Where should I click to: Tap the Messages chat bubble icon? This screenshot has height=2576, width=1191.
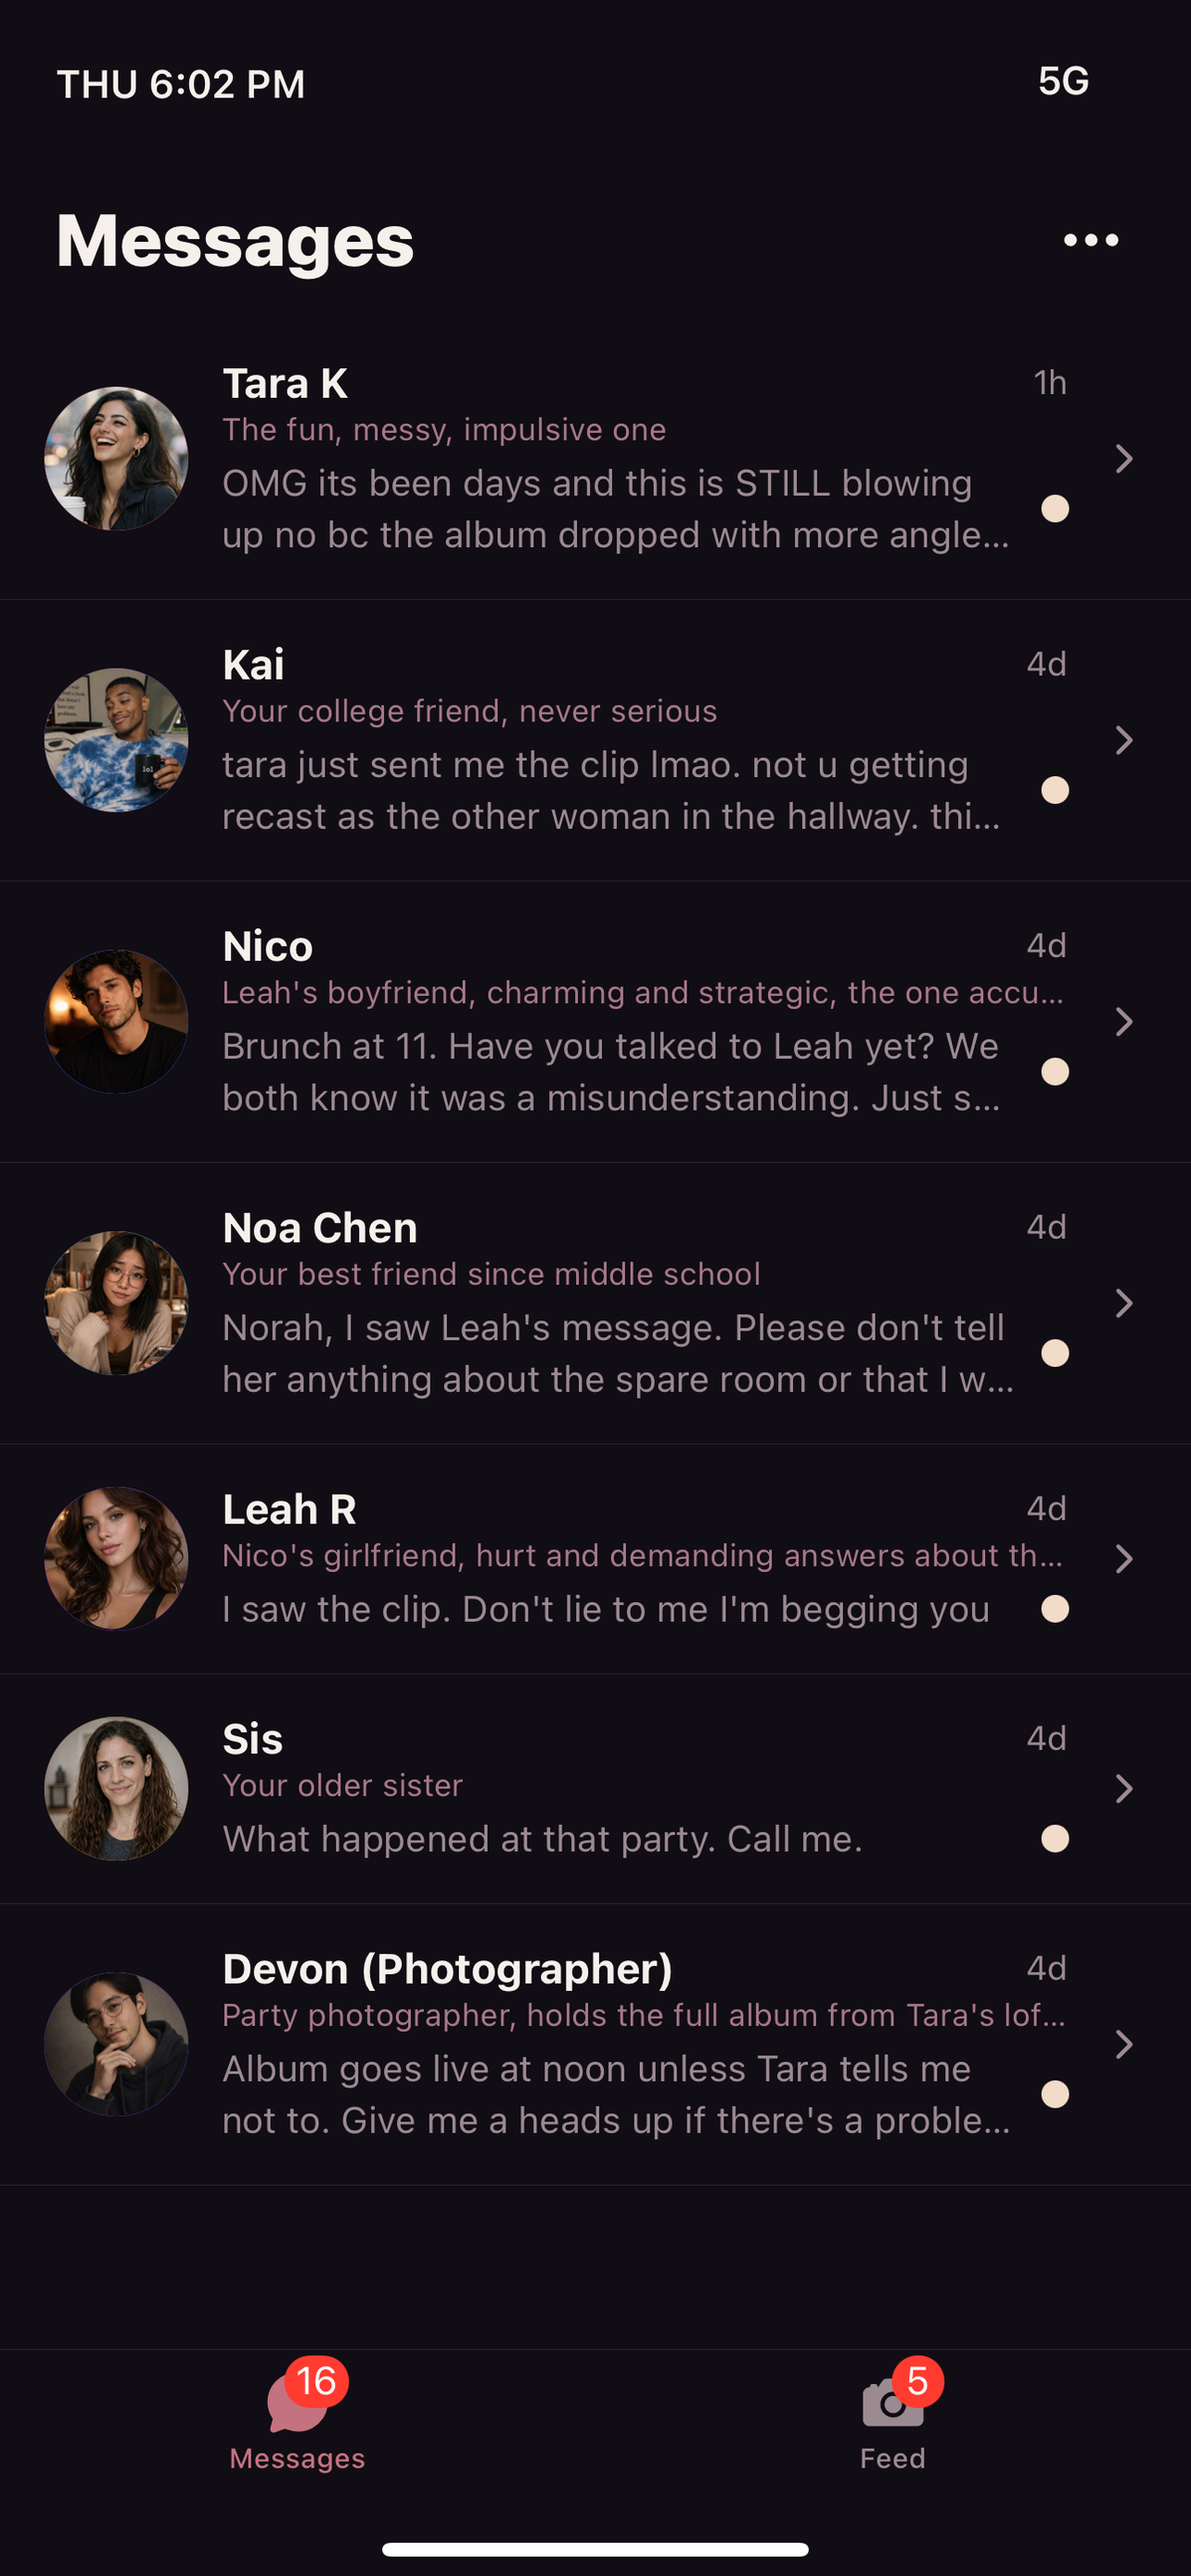pos(296,2405)
